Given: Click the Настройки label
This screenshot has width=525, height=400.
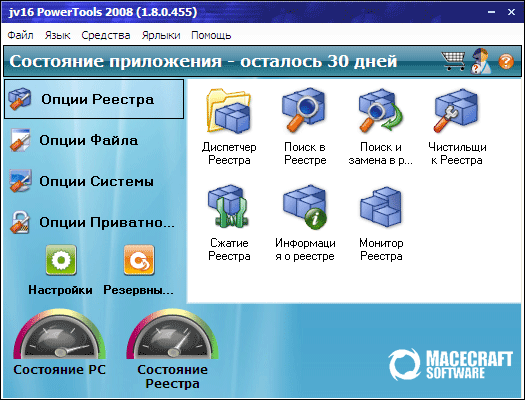Looking at the screenshot, I should (60, 290).
